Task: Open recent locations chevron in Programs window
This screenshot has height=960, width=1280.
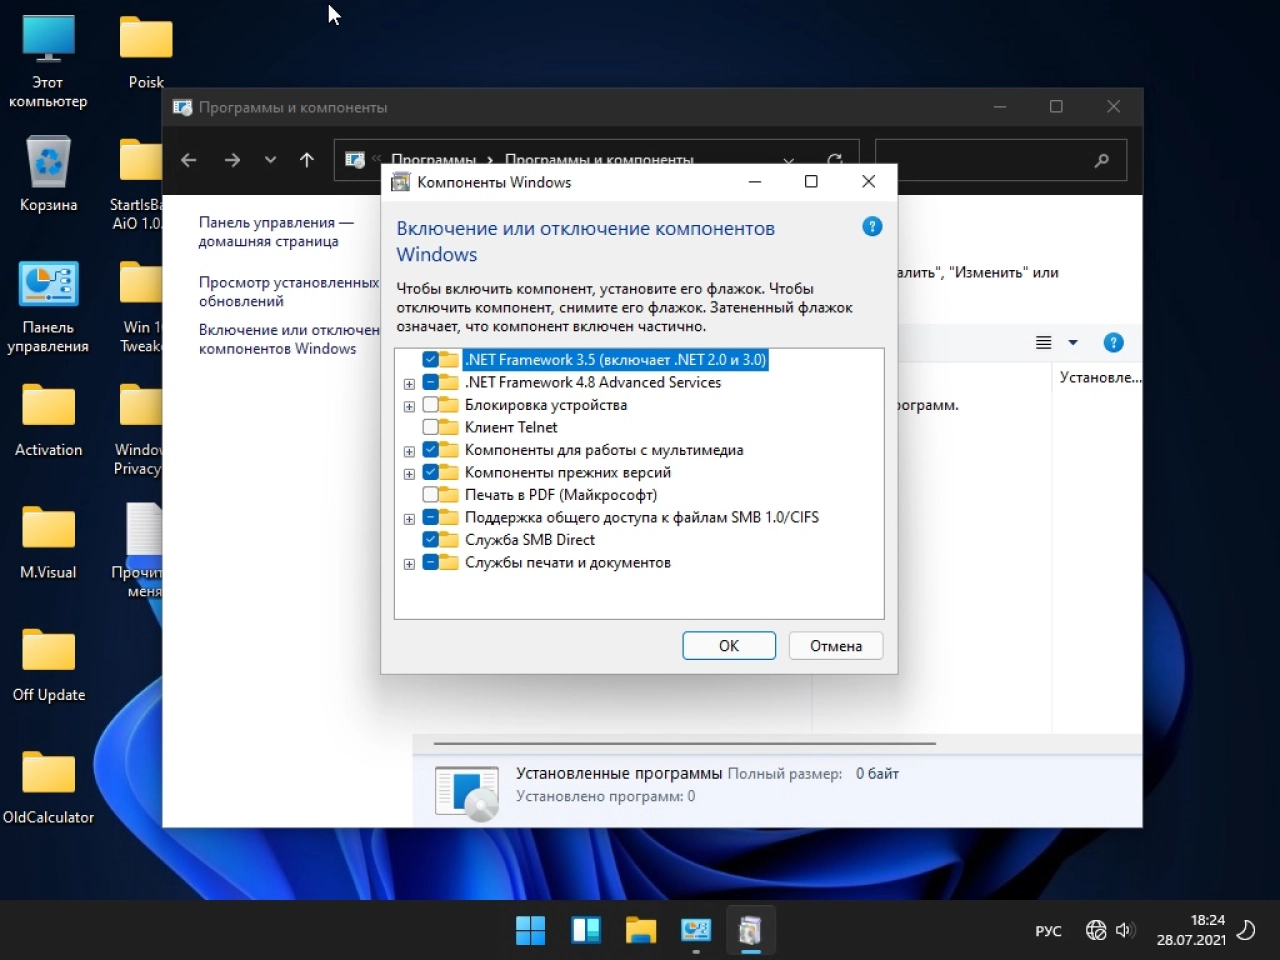Action: pos(270,160)
